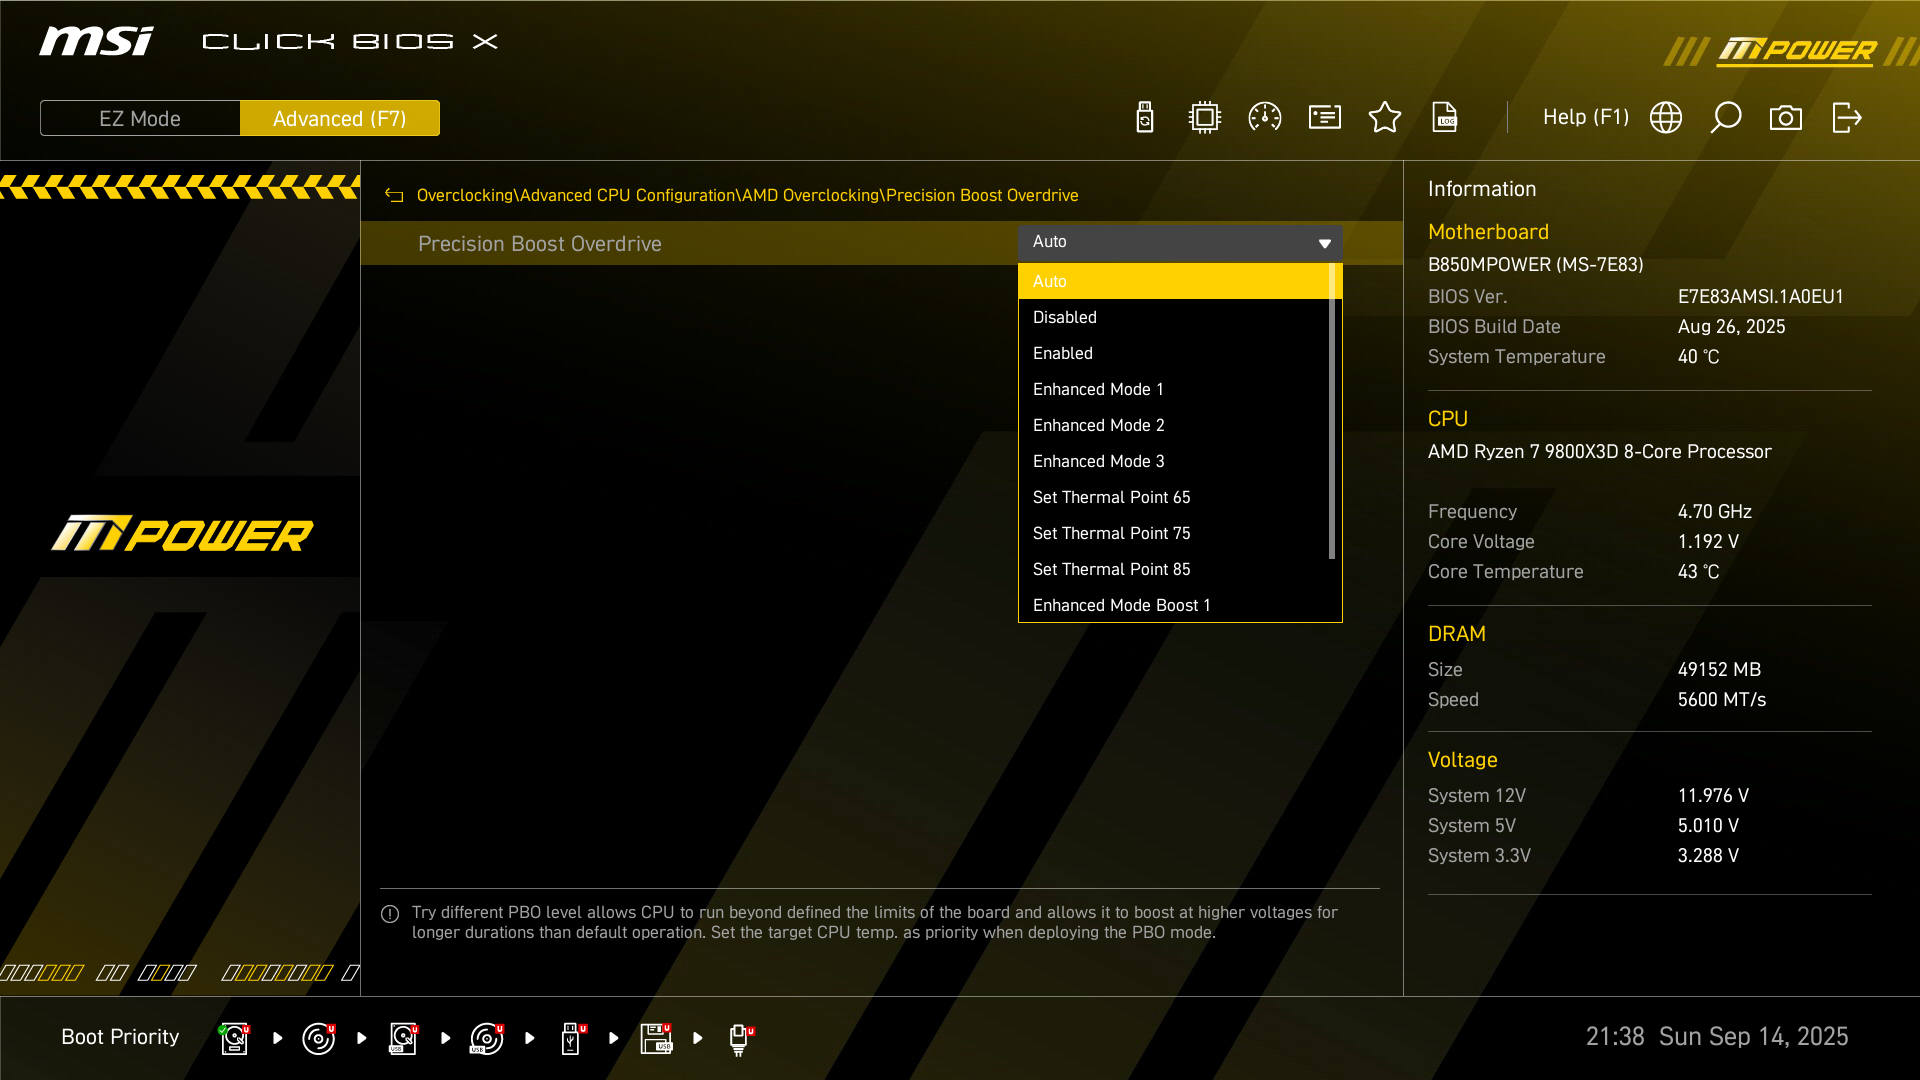
Task: Select Set Thermal Point 75 option
Action: pyautogui.click(x=1111, y=533)
